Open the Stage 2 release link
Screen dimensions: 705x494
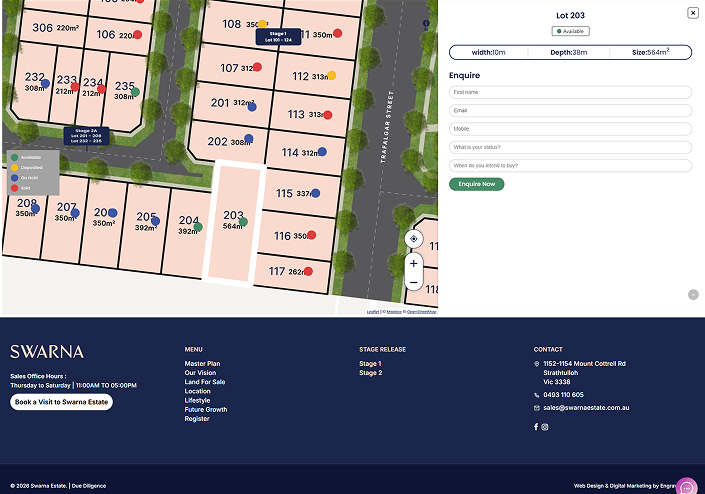(x=370, y=373)
